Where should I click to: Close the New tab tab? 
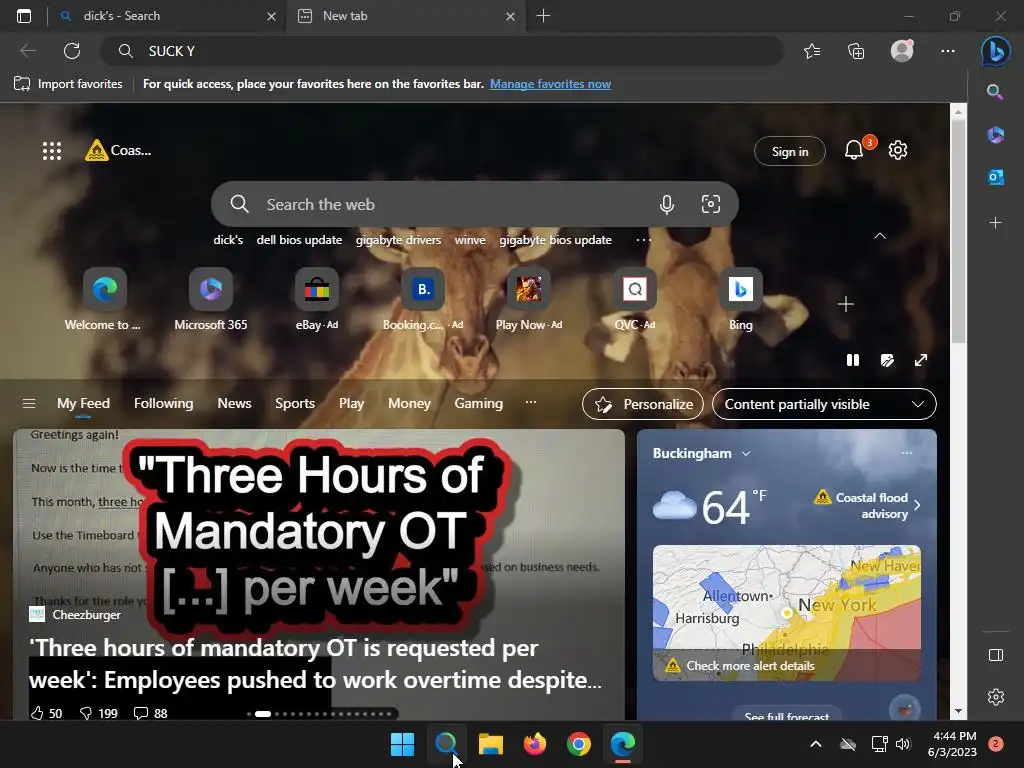click(510, 16)
